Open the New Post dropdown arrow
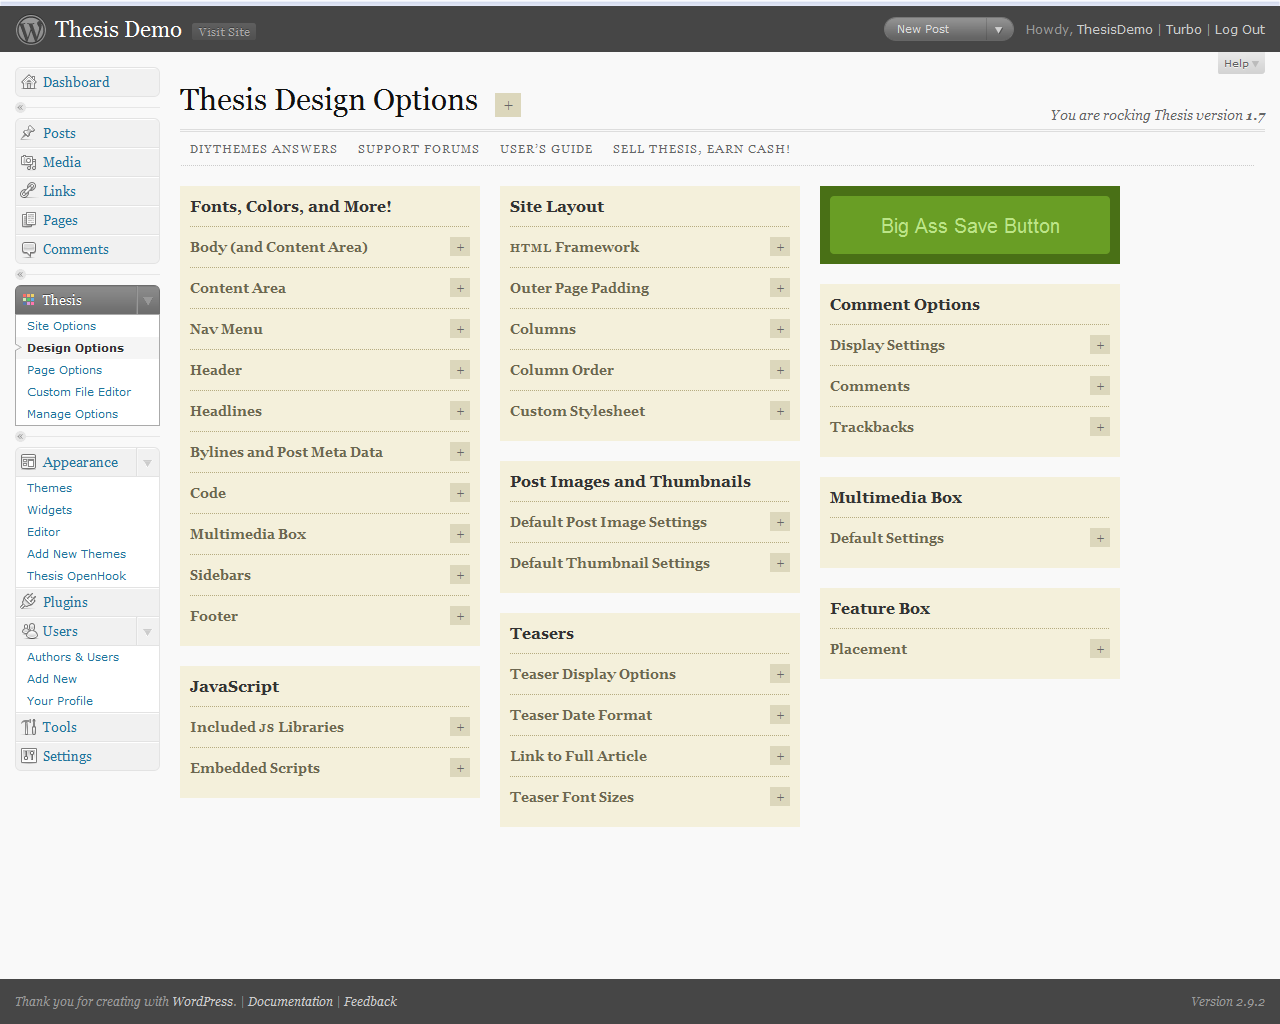 (x=998, y=30)
